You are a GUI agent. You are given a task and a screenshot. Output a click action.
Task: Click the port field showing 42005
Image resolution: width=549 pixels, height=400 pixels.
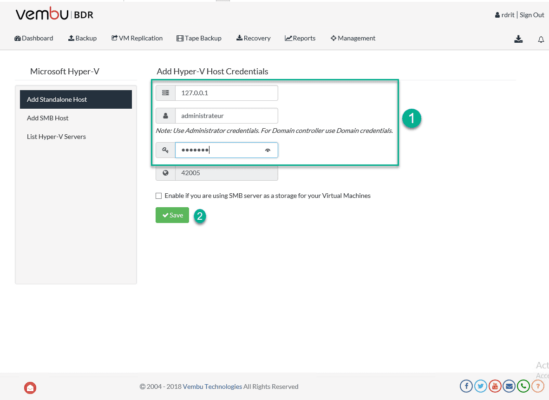227,173
